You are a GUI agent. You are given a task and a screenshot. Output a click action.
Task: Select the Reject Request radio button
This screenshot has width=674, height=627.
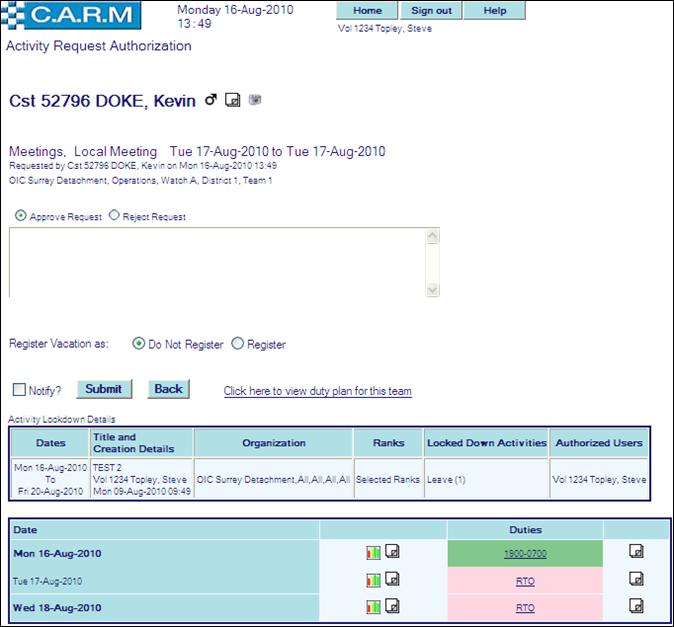114,215
